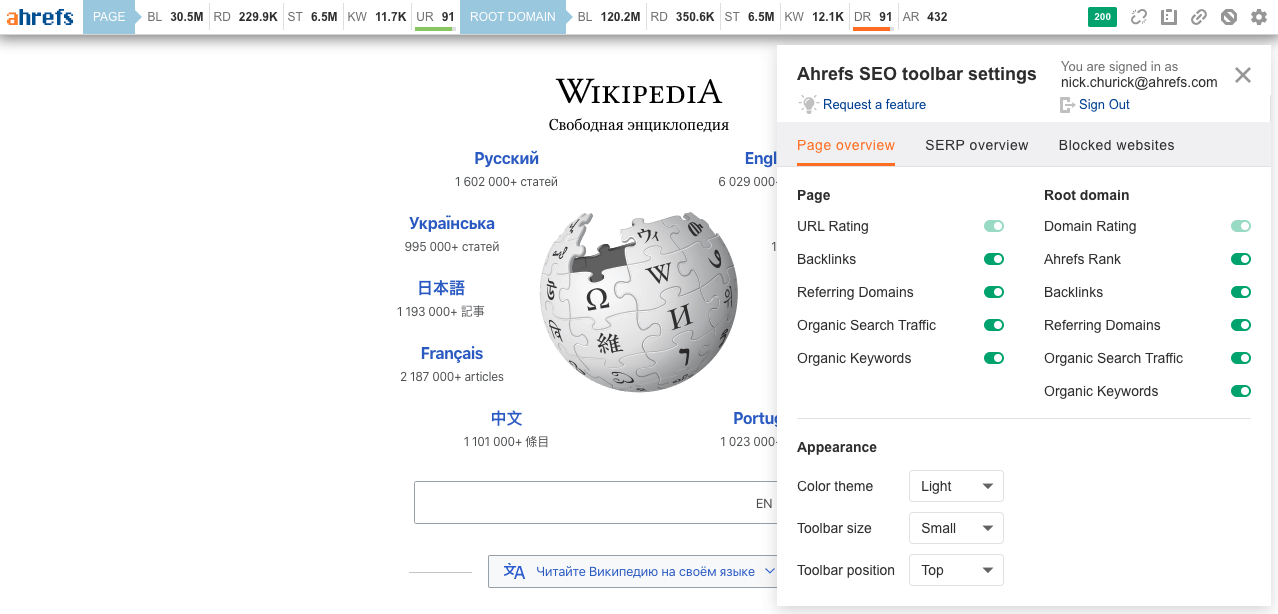1278x614 pixels.
Task: Click the block website icon
Action: pyautogui.click(x=1228, y=17)
